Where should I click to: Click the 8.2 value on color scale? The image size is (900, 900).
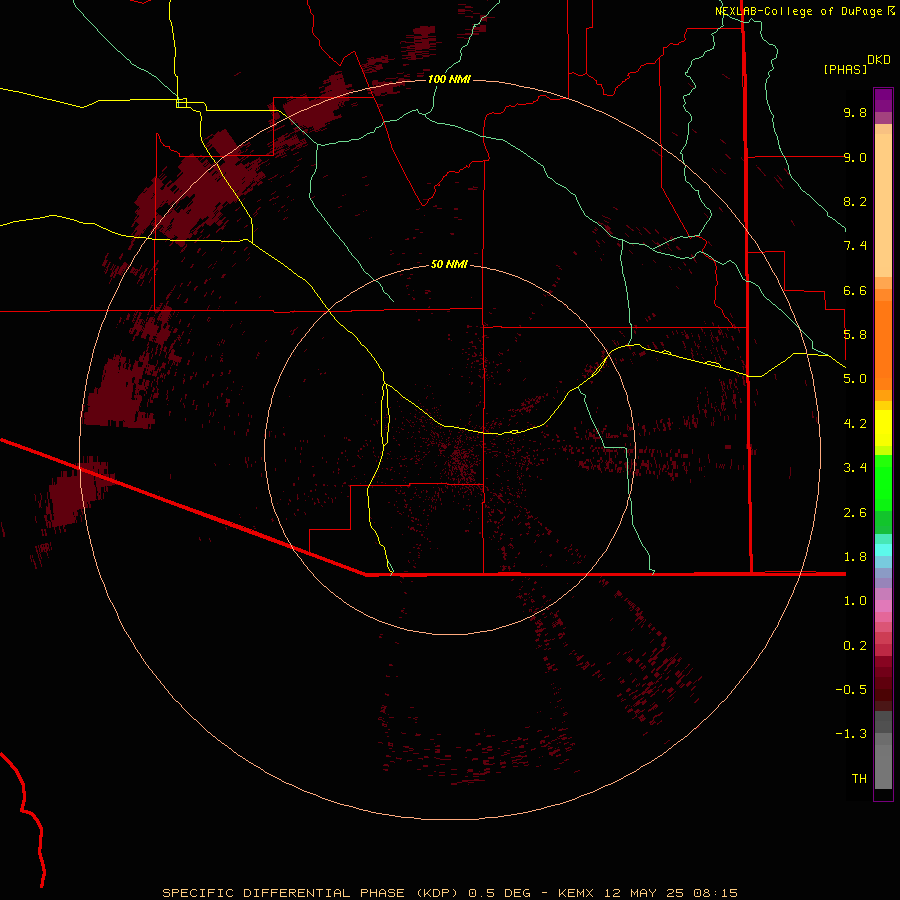(x=855, y=201)
